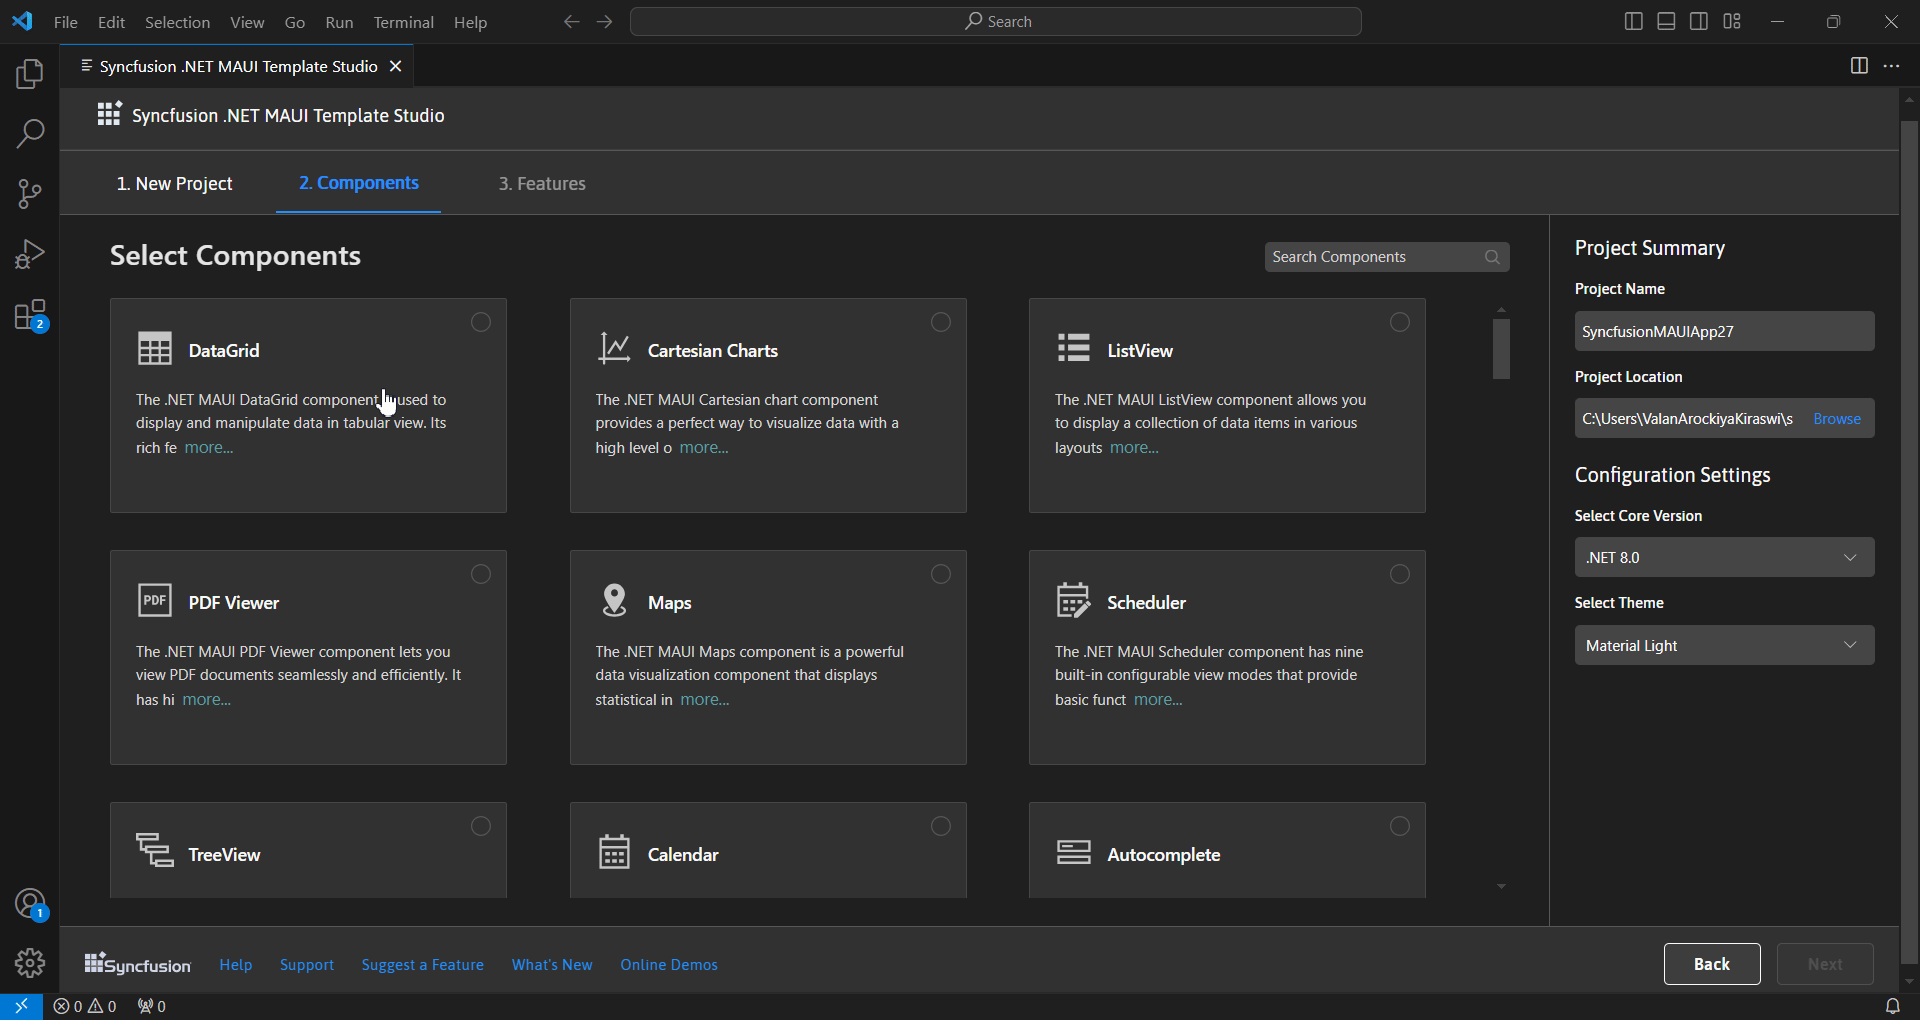
Task: Click the Cartesian Charts chart icon
Action: point(613,348)
